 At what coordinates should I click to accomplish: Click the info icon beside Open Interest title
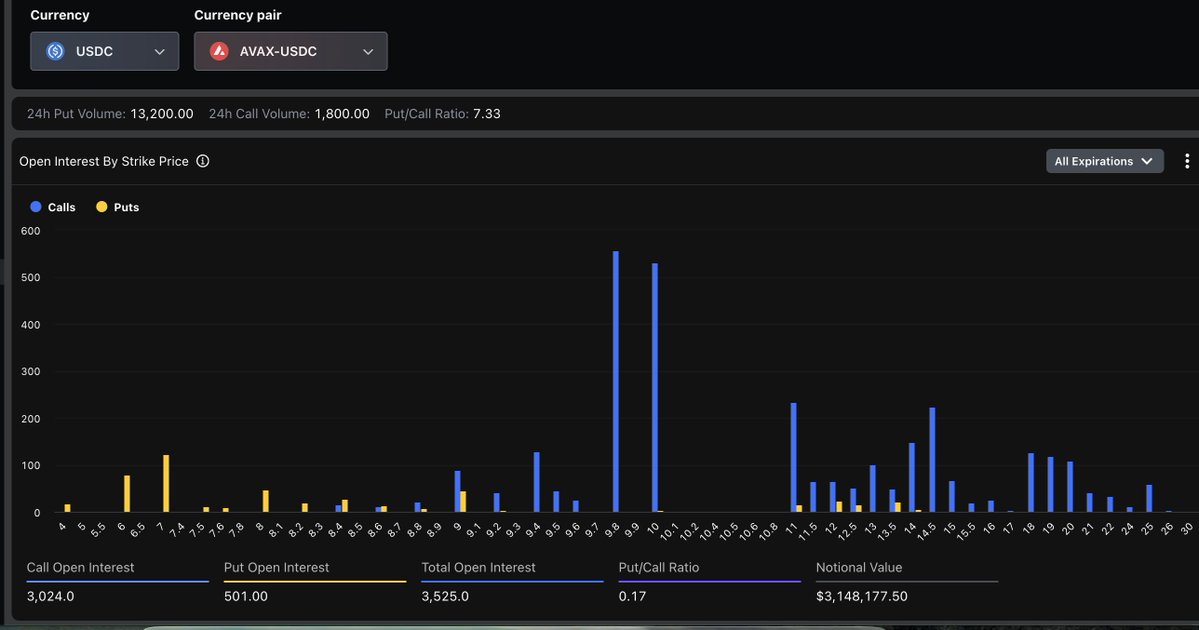tap(203, 161)
